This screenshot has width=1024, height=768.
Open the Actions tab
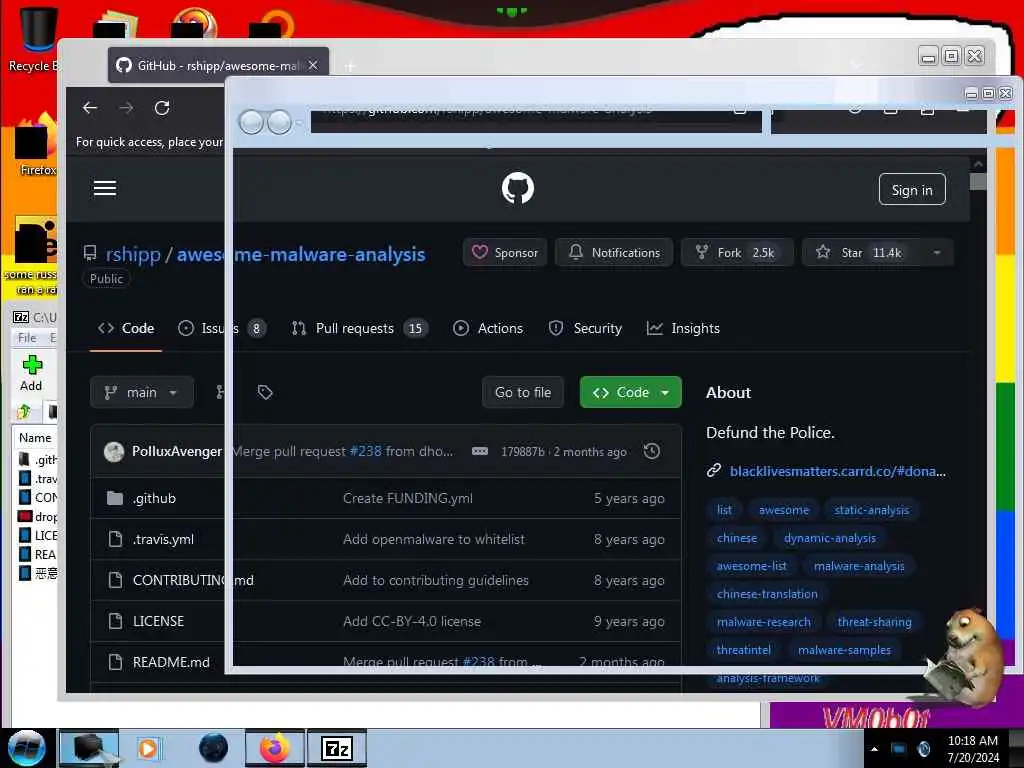488,328
